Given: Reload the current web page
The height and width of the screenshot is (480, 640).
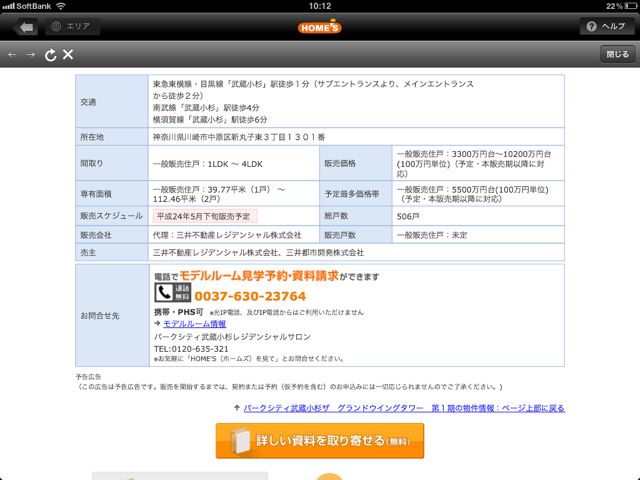Looking at the screenshot, I should tap(50, 55).
